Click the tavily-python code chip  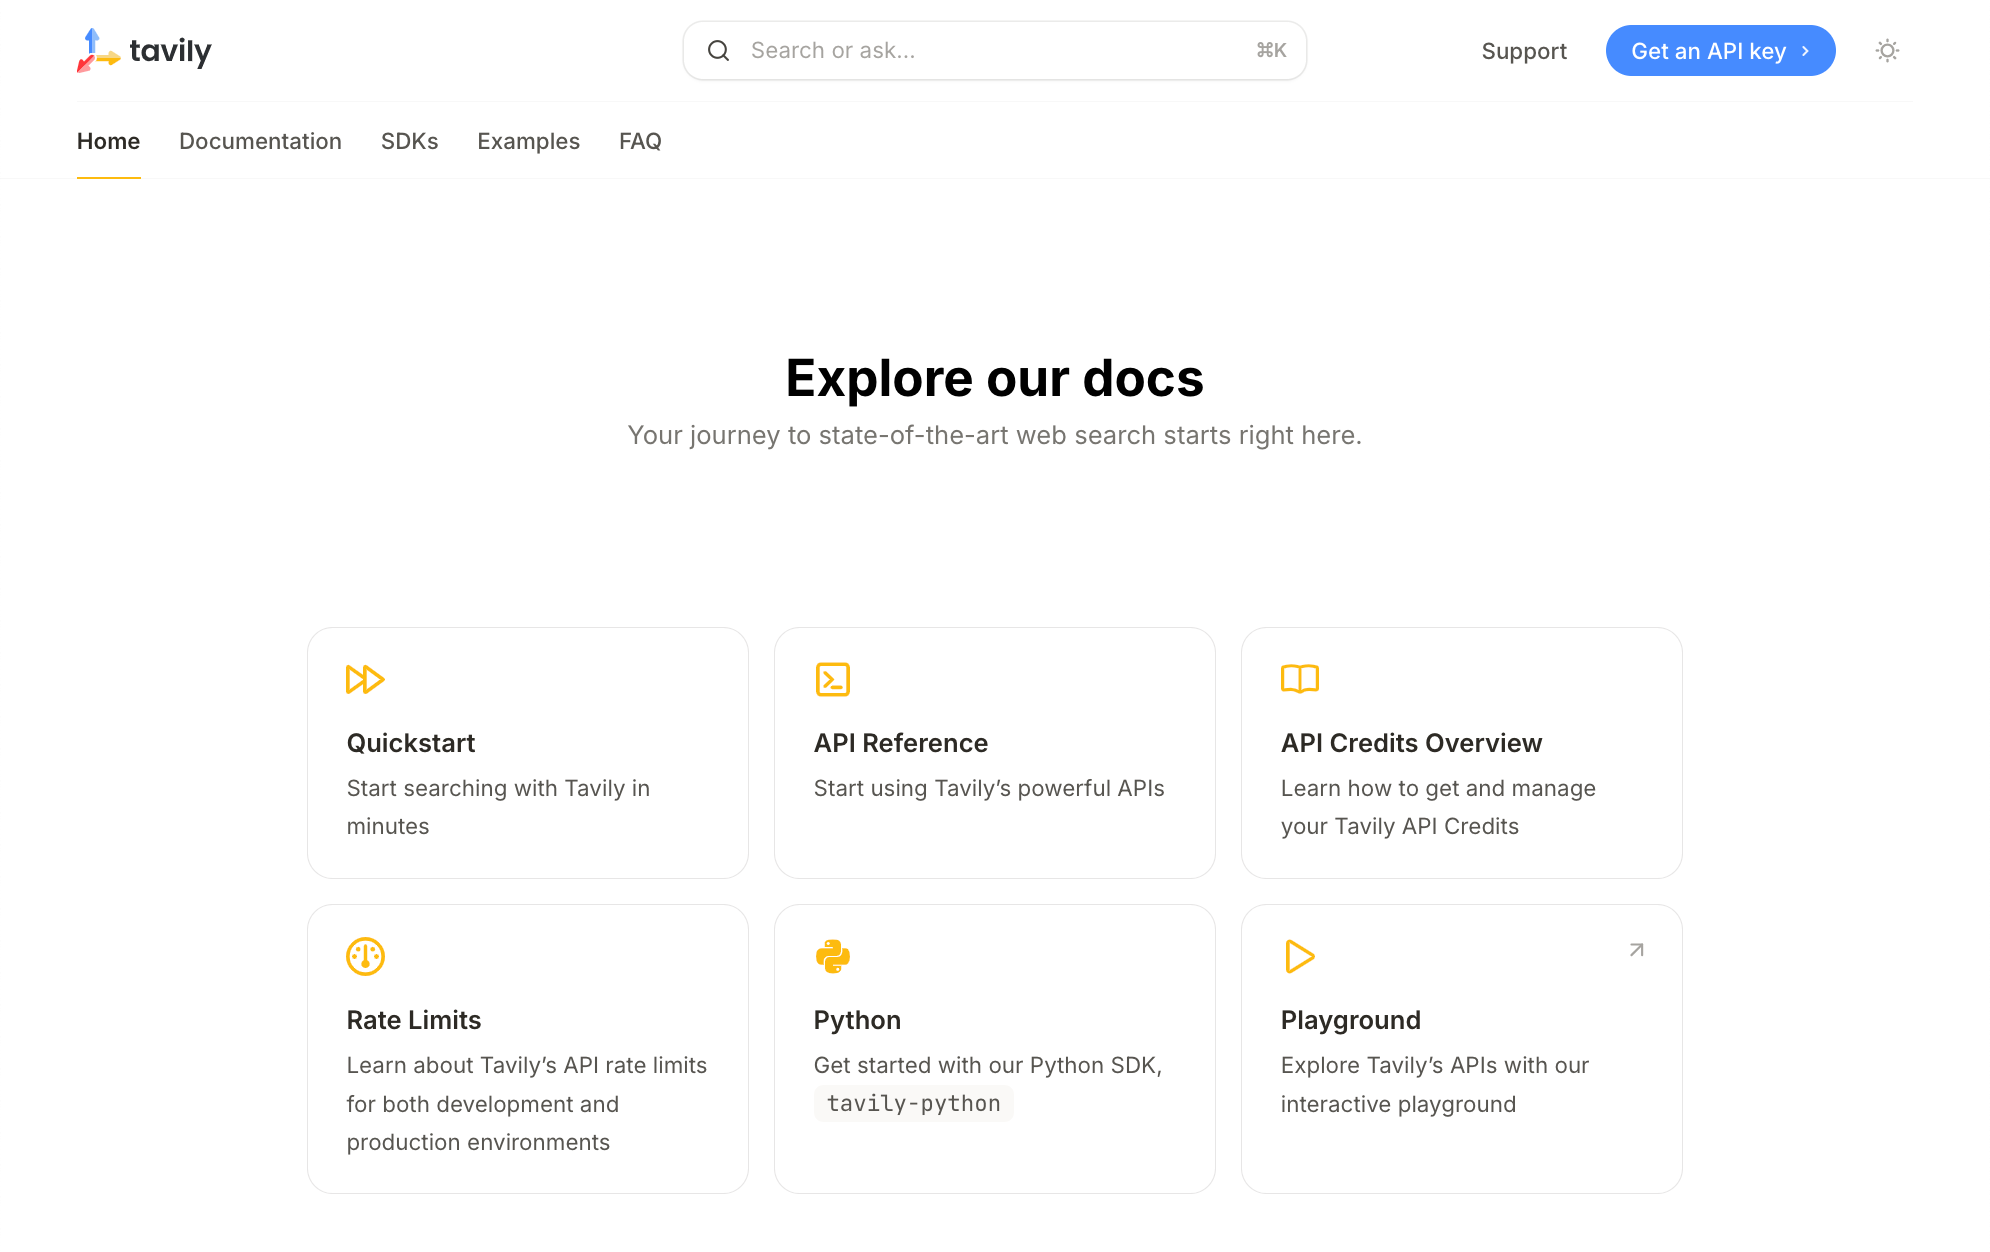pyautogui.click(x=912, y=1102)
